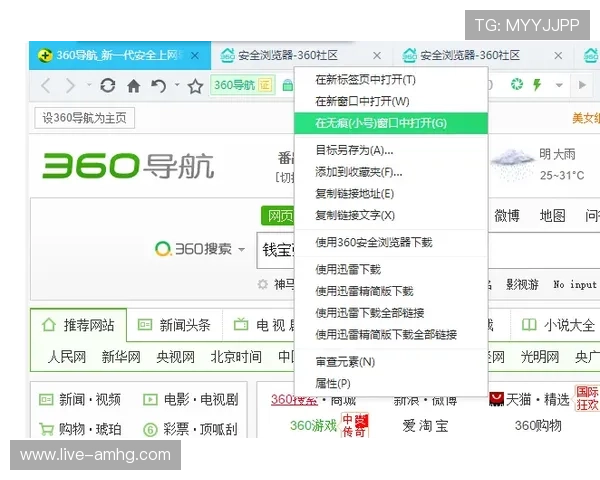Choose 在新窗口中打开(W) menu item

pyautogui.click(x=391, y=101)
